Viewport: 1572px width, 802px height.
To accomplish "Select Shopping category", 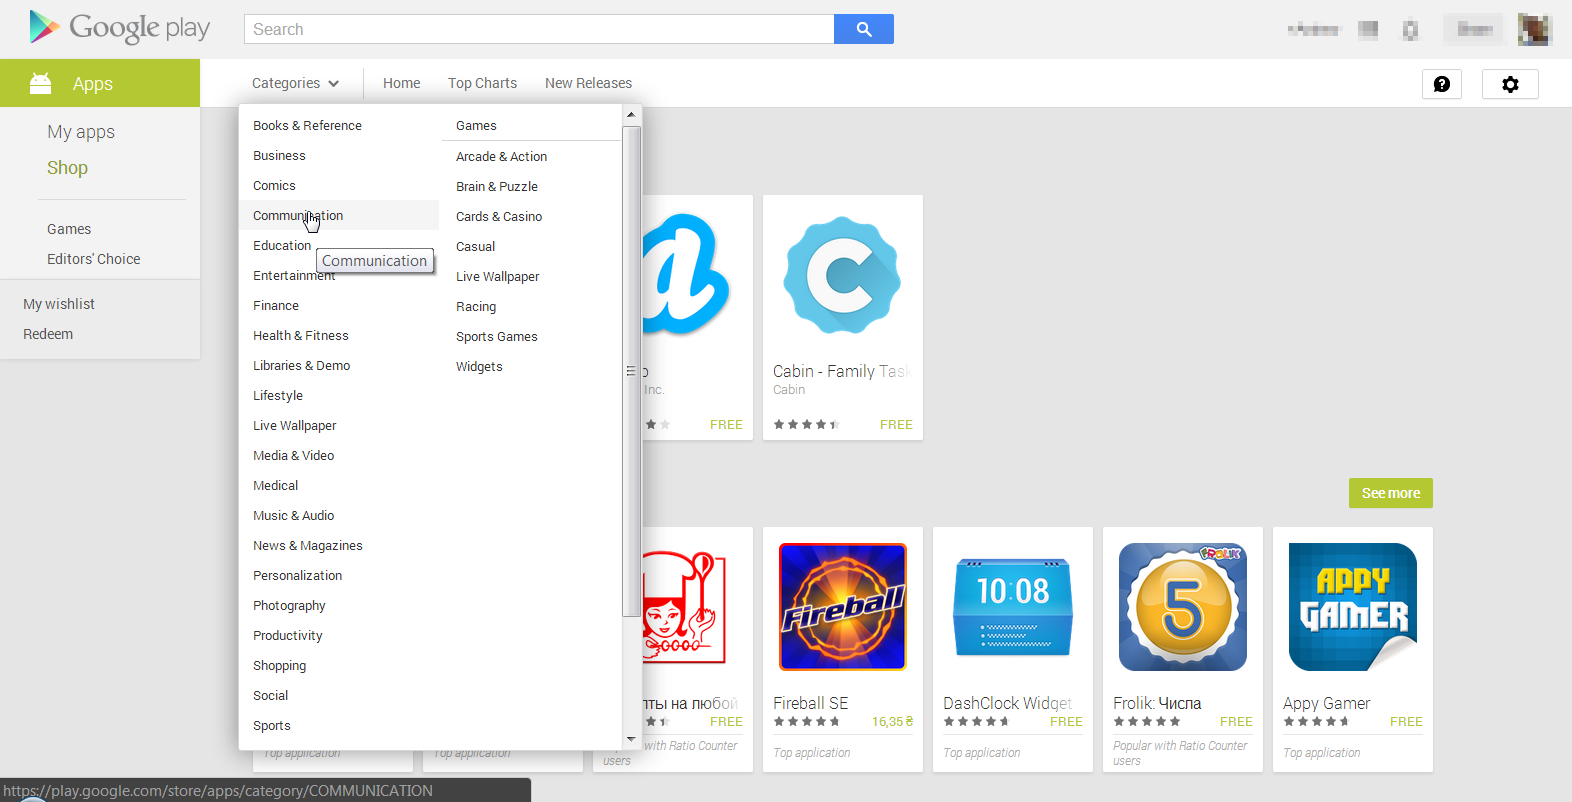I will pyautogui.click(x=279, y=665).
